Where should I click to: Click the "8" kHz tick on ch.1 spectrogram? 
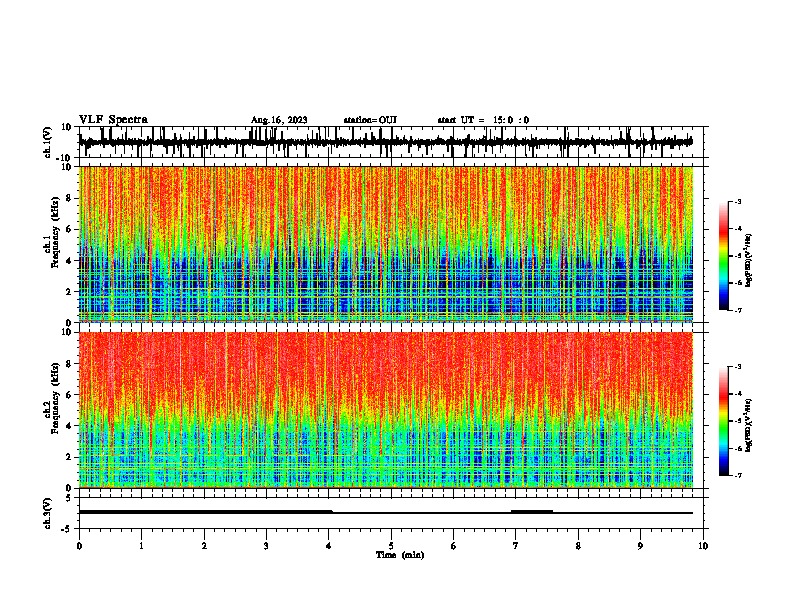tap(69, 198)
